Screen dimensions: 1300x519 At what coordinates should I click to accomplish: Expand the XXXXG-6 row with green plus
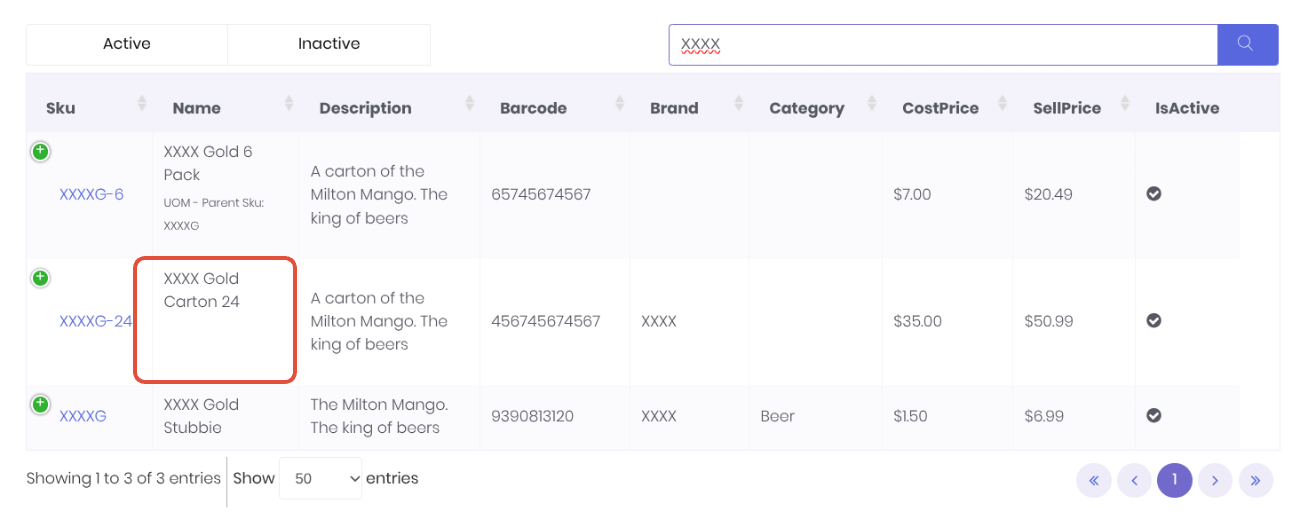pyautogui.click(x=40, y=152)
